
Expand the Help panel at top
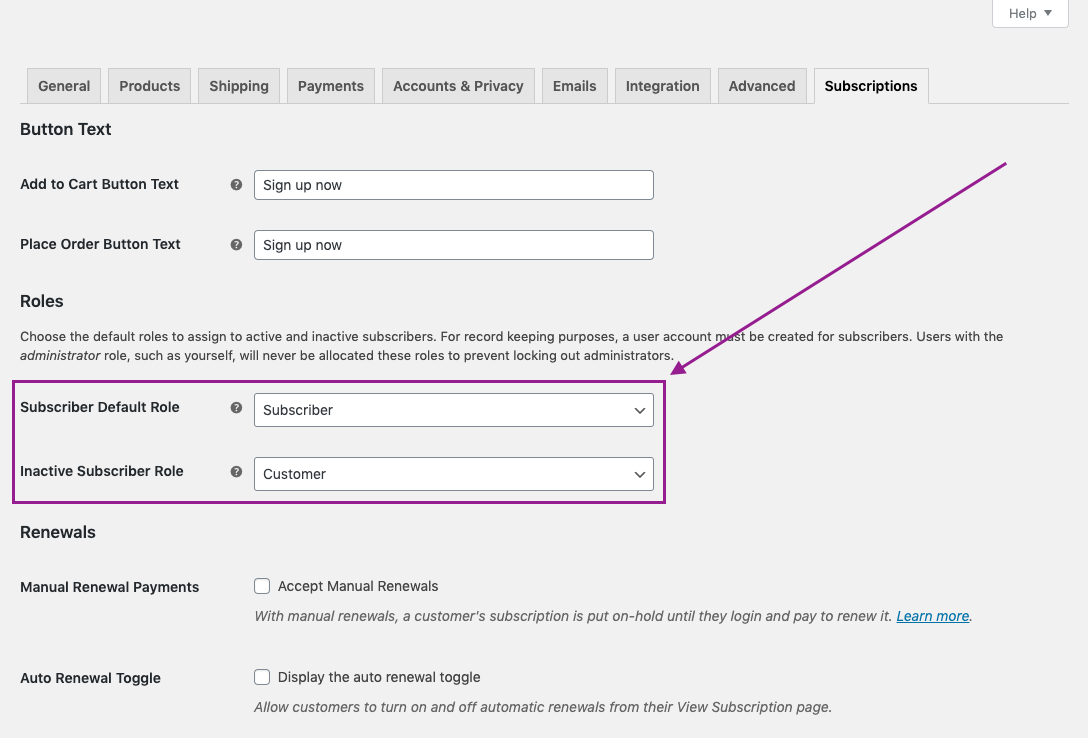click(x=1030, y=13)
